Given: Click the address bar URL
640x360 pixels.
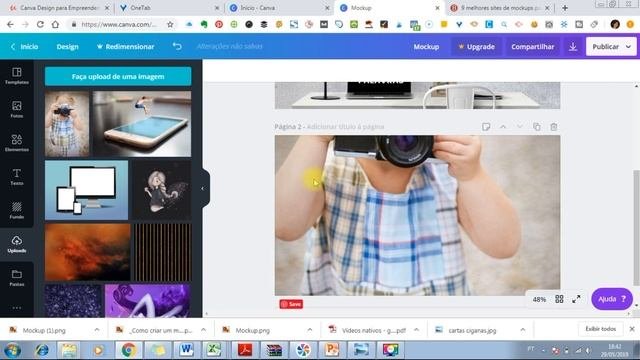Looking at the screenshot, I should [x=118, y=24].
